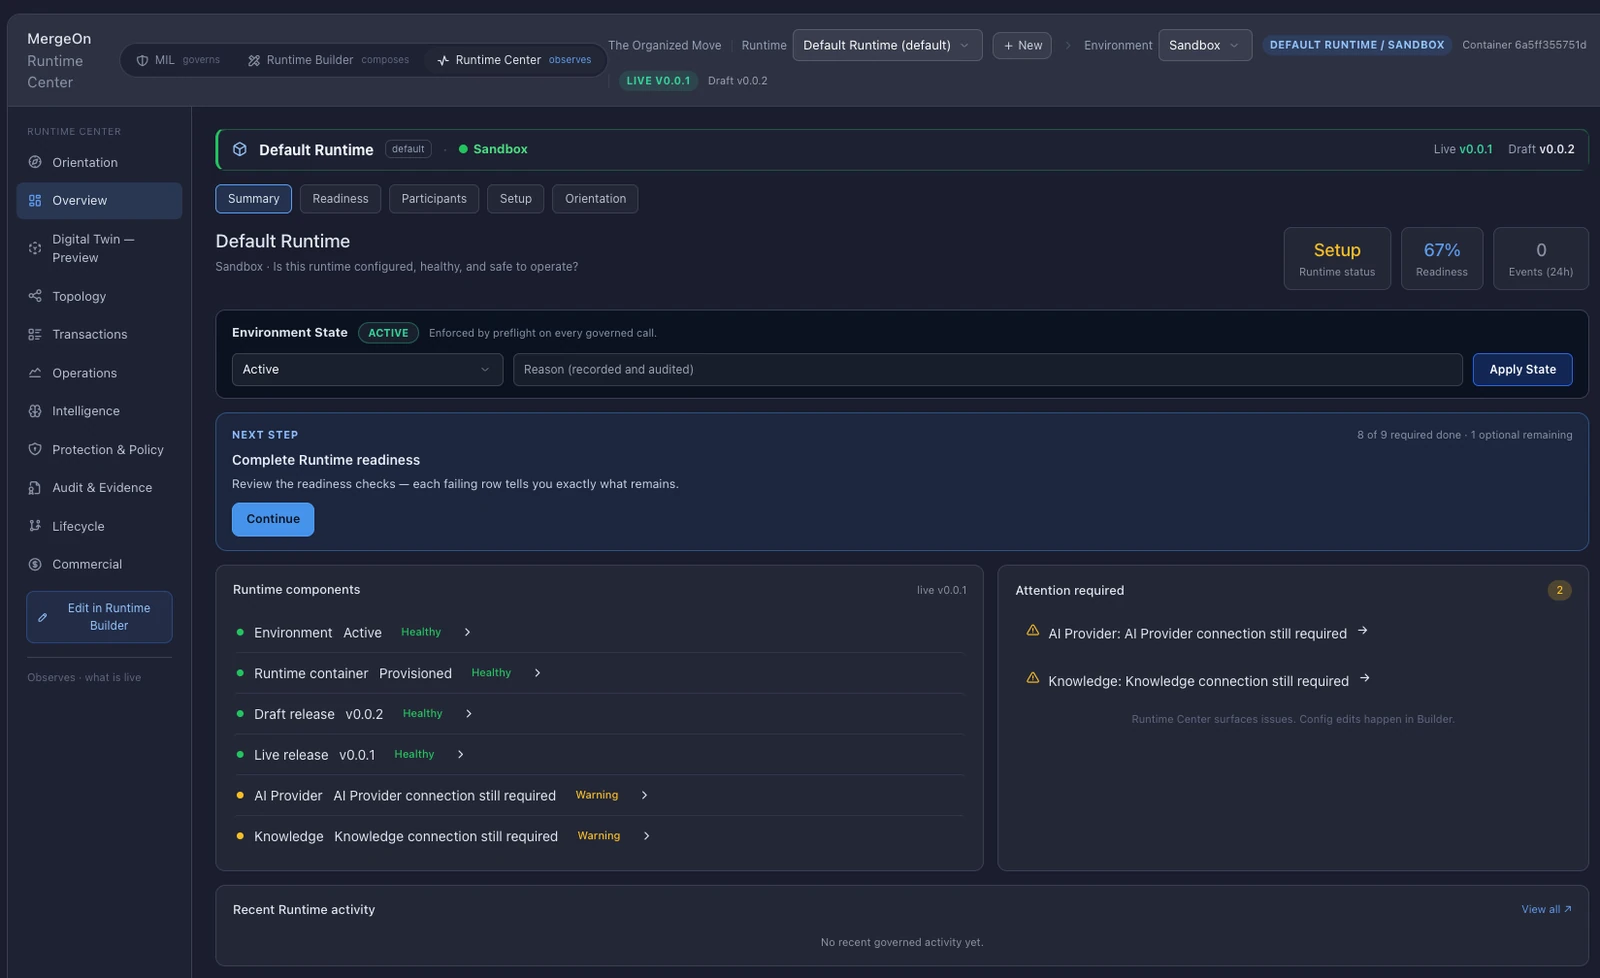Click the attention count badge 2

click(x=1559, y=590)
